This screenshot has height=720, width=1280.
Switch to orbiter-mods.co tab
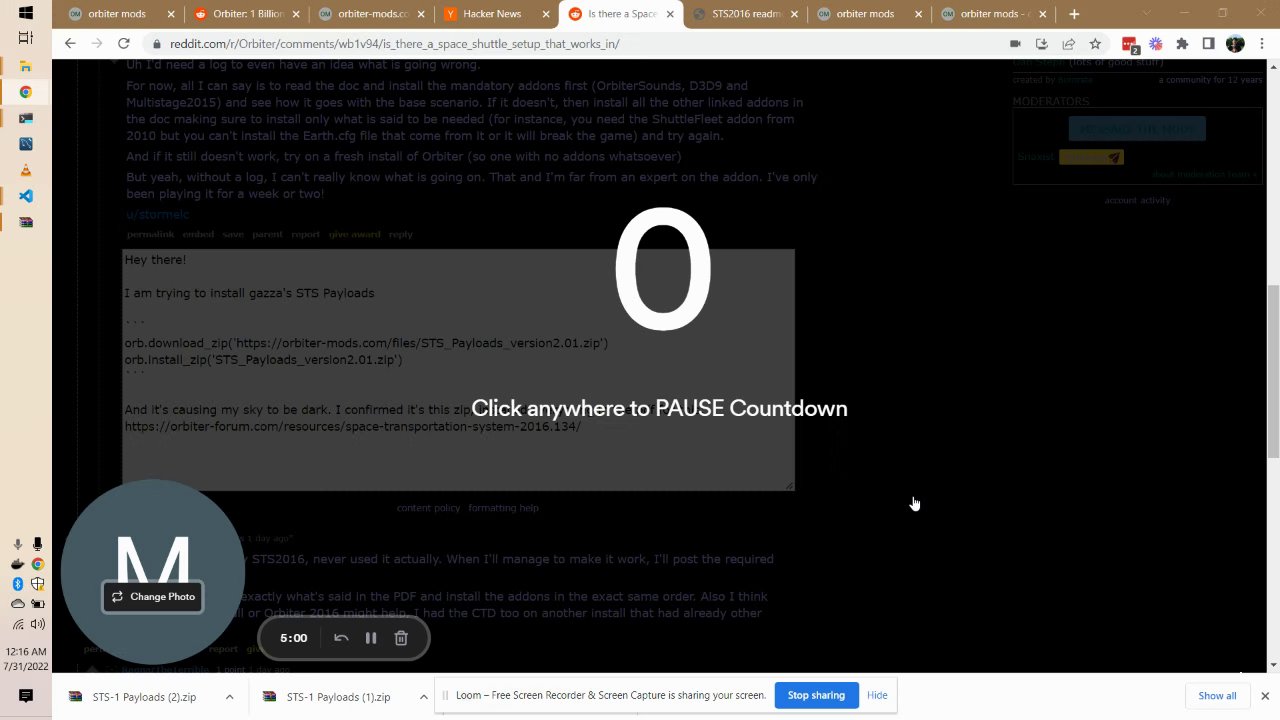pos(372,14)
